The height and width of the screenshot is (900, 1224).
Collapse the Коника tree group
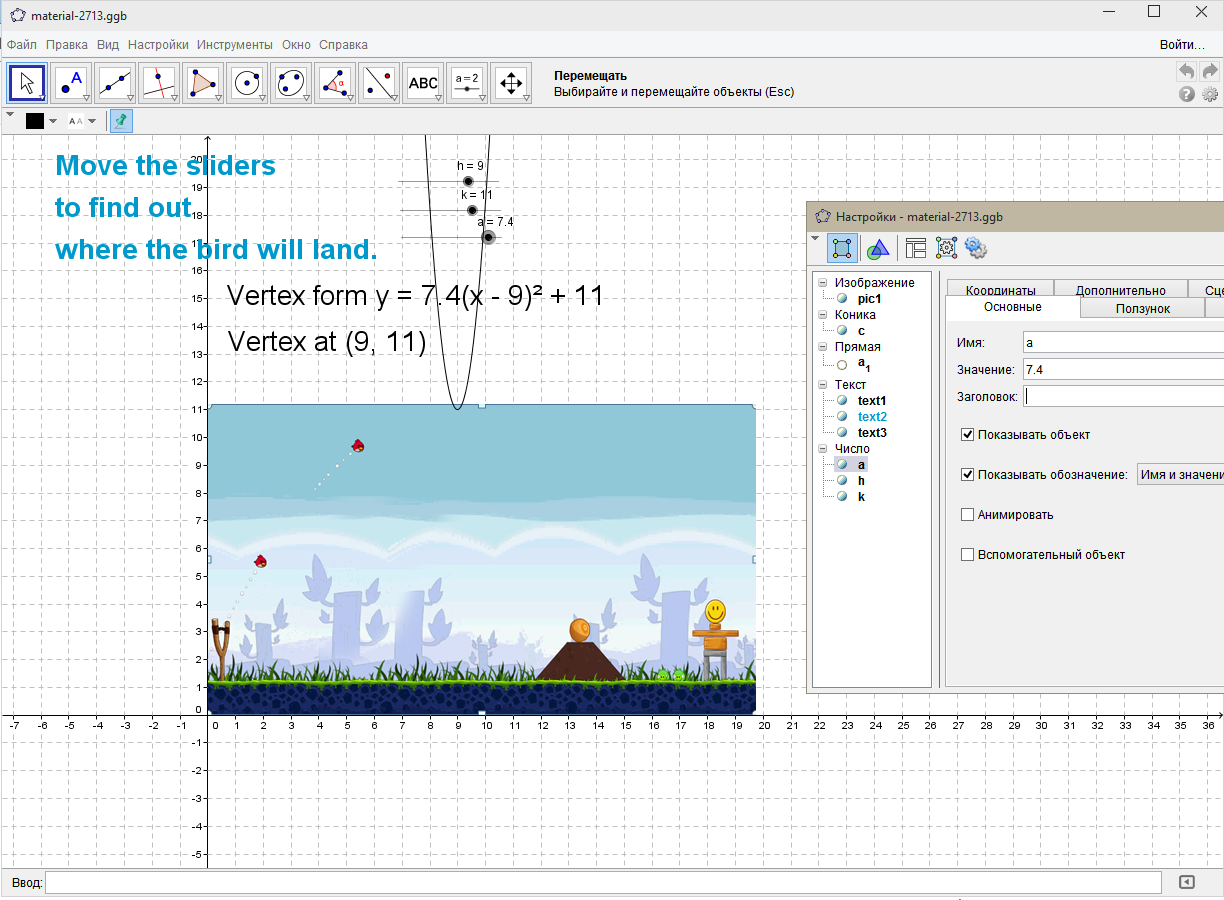(823, 315)
